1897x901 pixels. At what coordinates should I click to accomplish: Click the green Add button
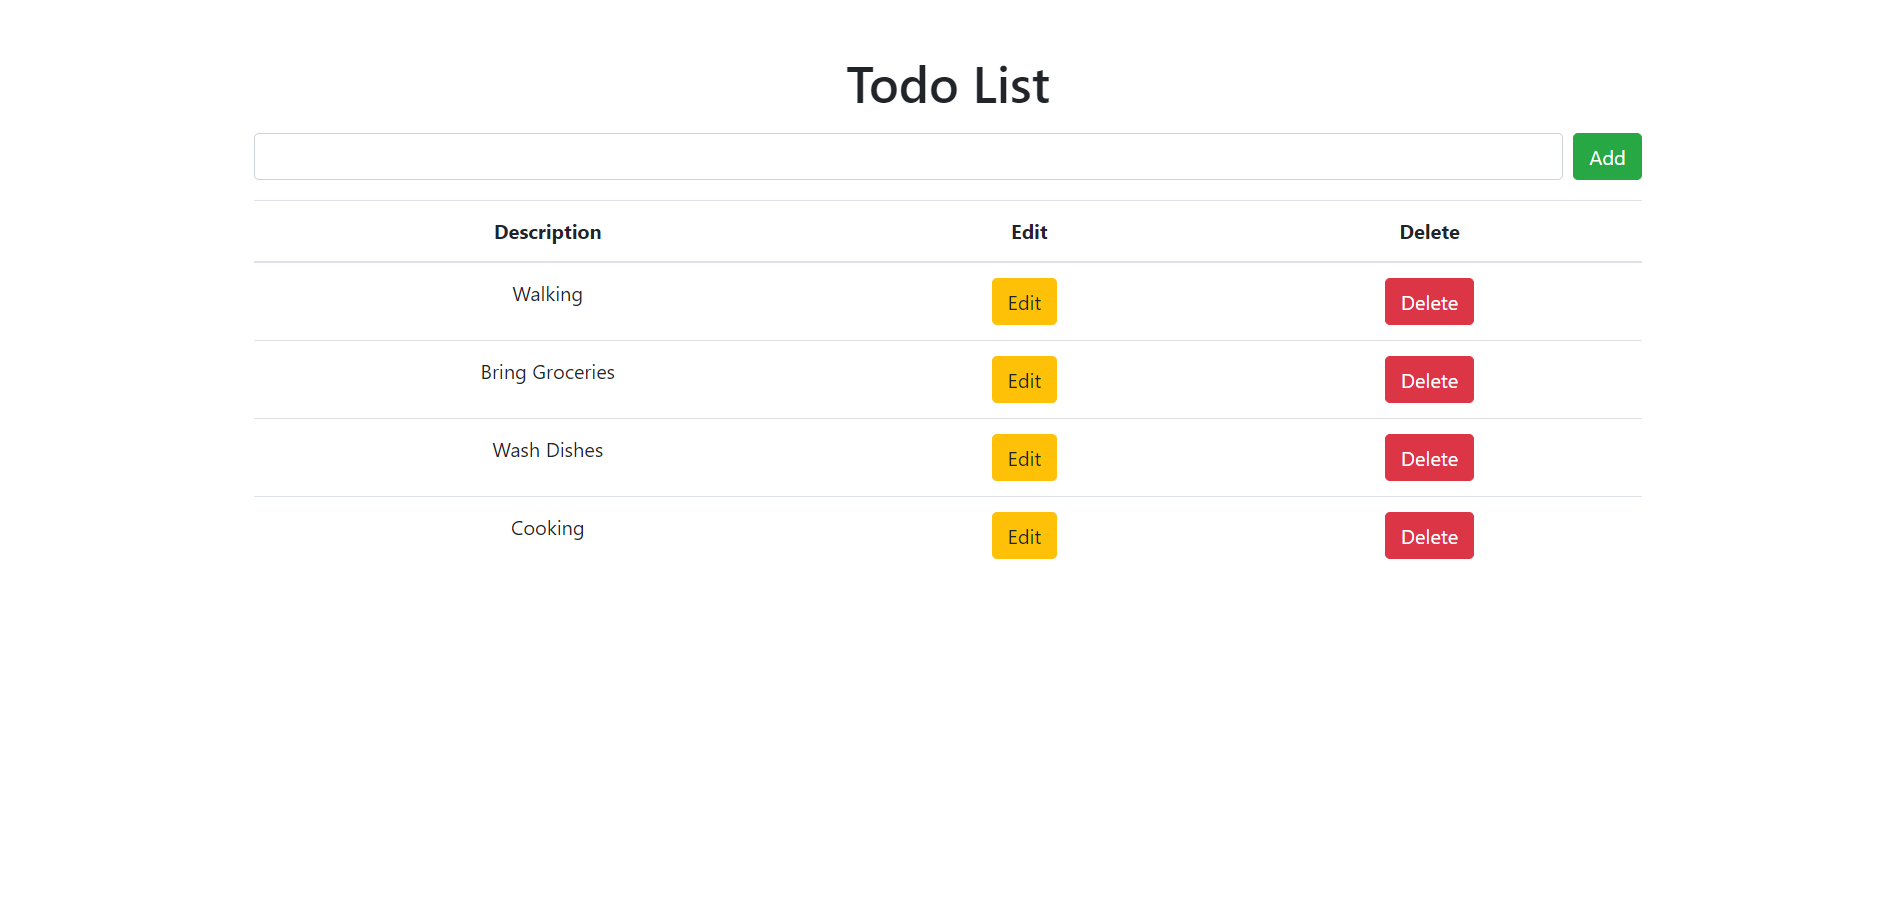(x=1606, y=157)
